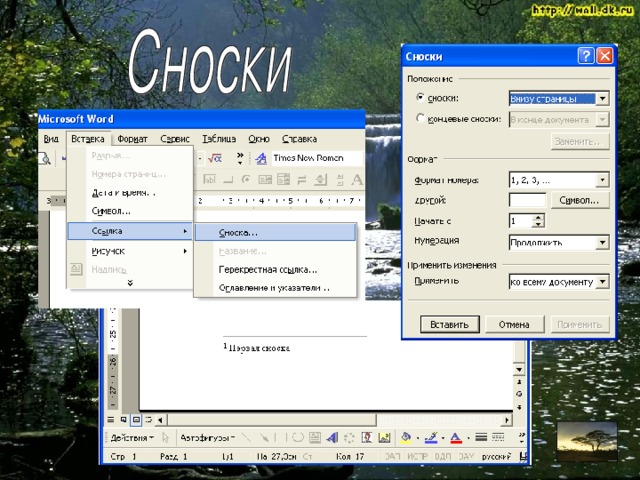Open the 'ко всему документу' apply dropdown
This screenshot has height=480, width=640.
click(x=602, y=282)
